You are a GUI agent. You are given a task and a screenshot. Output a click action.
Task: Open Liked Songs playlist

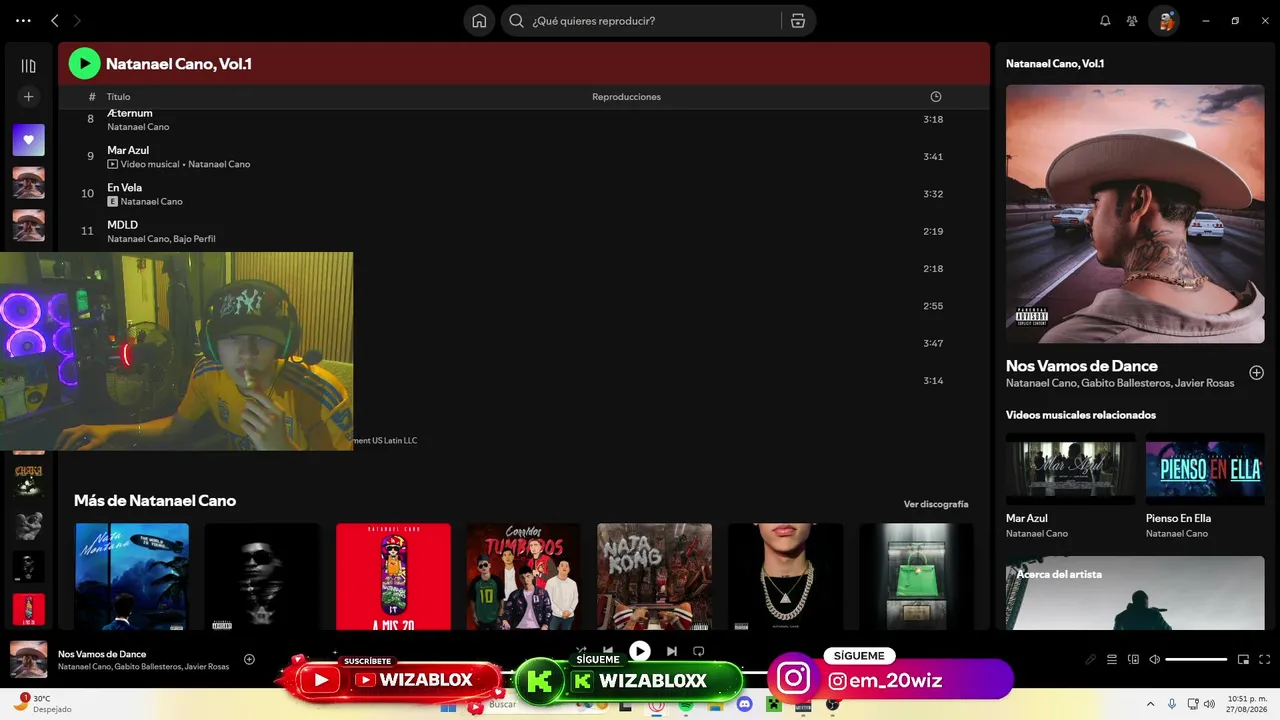[28, 140]
